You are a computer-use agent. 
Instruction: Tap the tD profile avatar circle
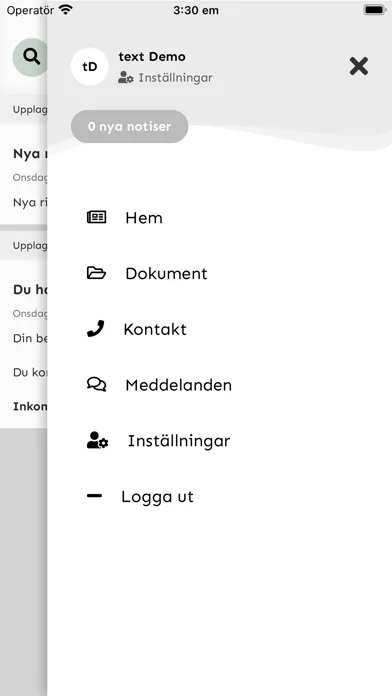pyautogui.click(x=90, y=67)
